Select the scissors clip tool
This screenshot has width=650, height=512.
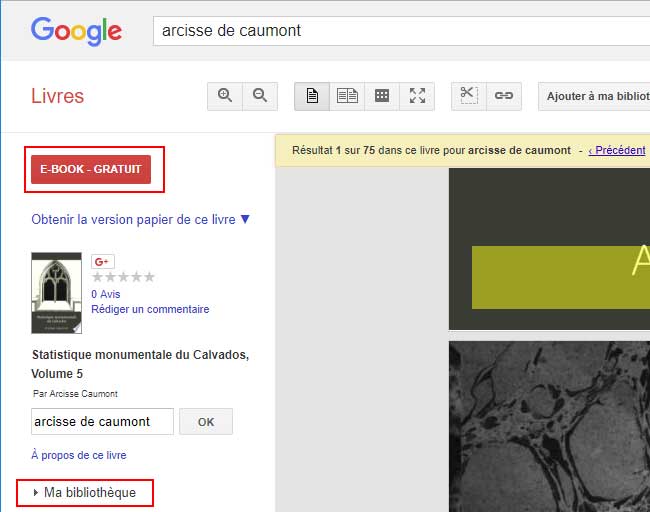[x=469, y=96]
